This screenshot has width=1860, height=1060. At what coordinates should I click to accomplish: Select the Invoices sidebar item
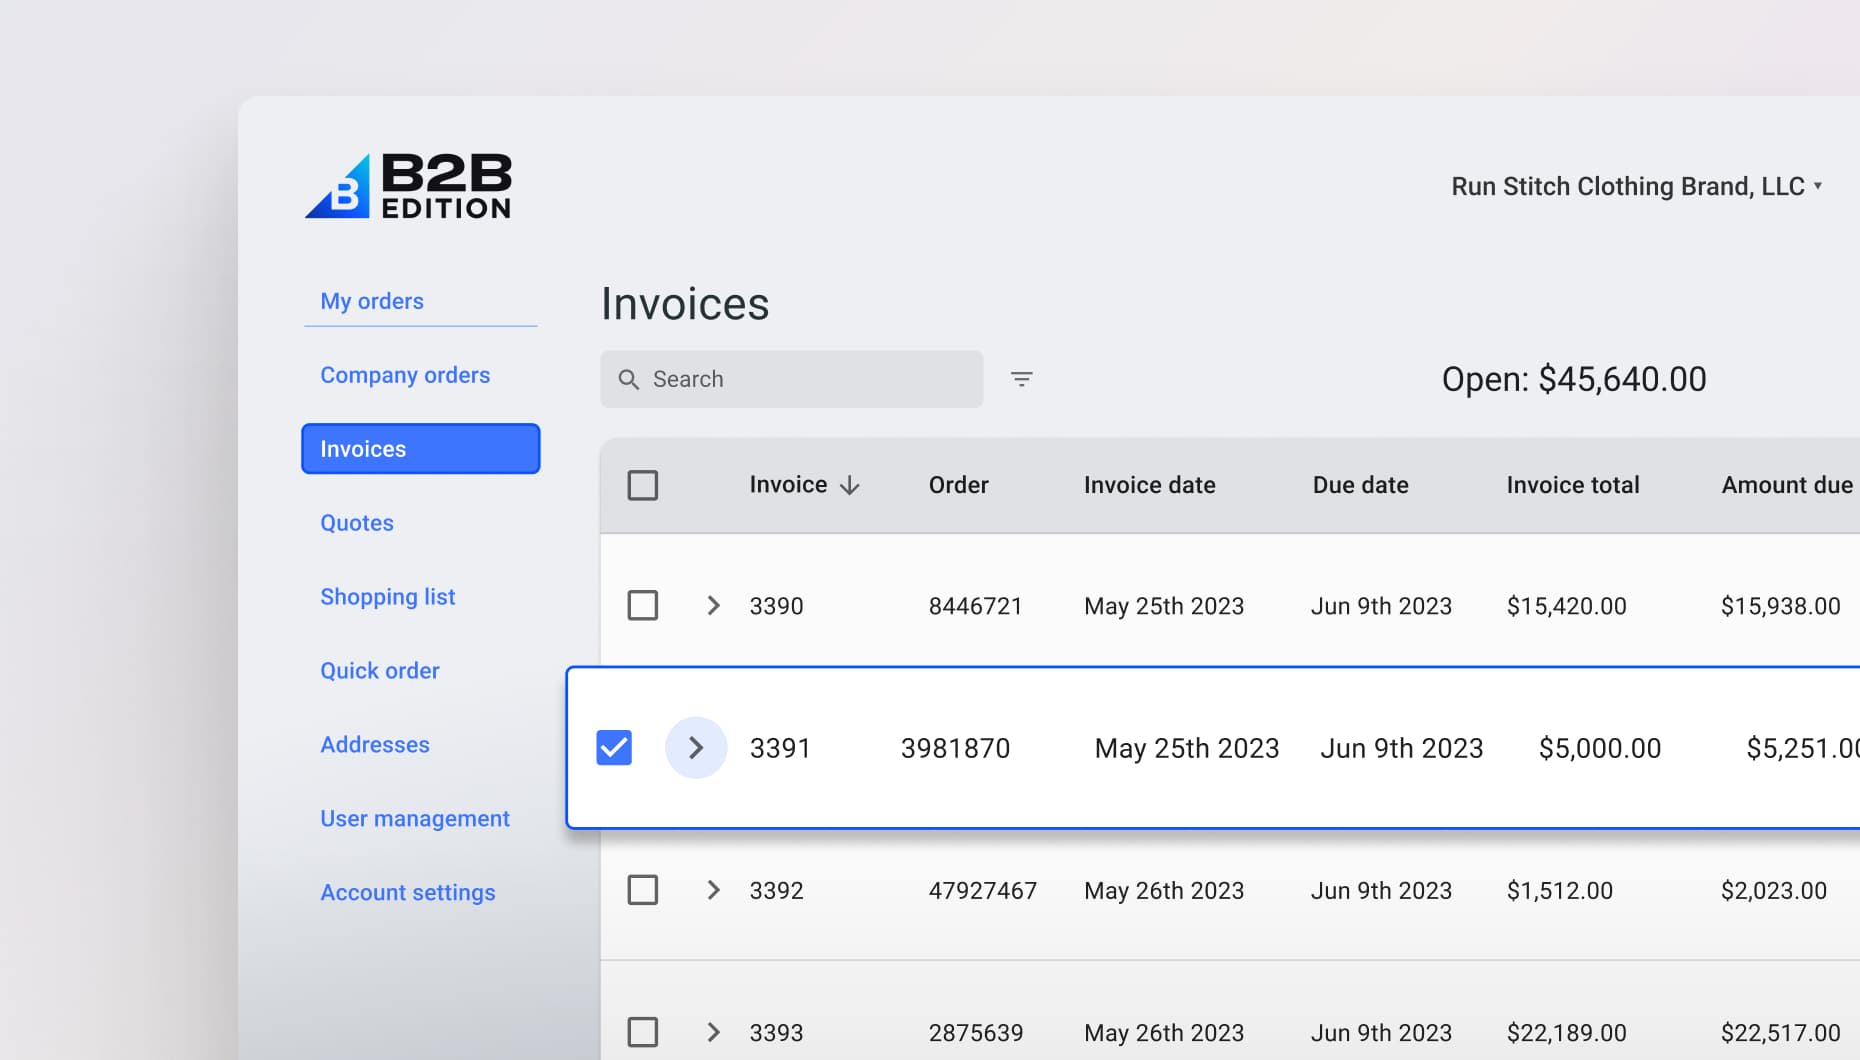tap(420, 449)
